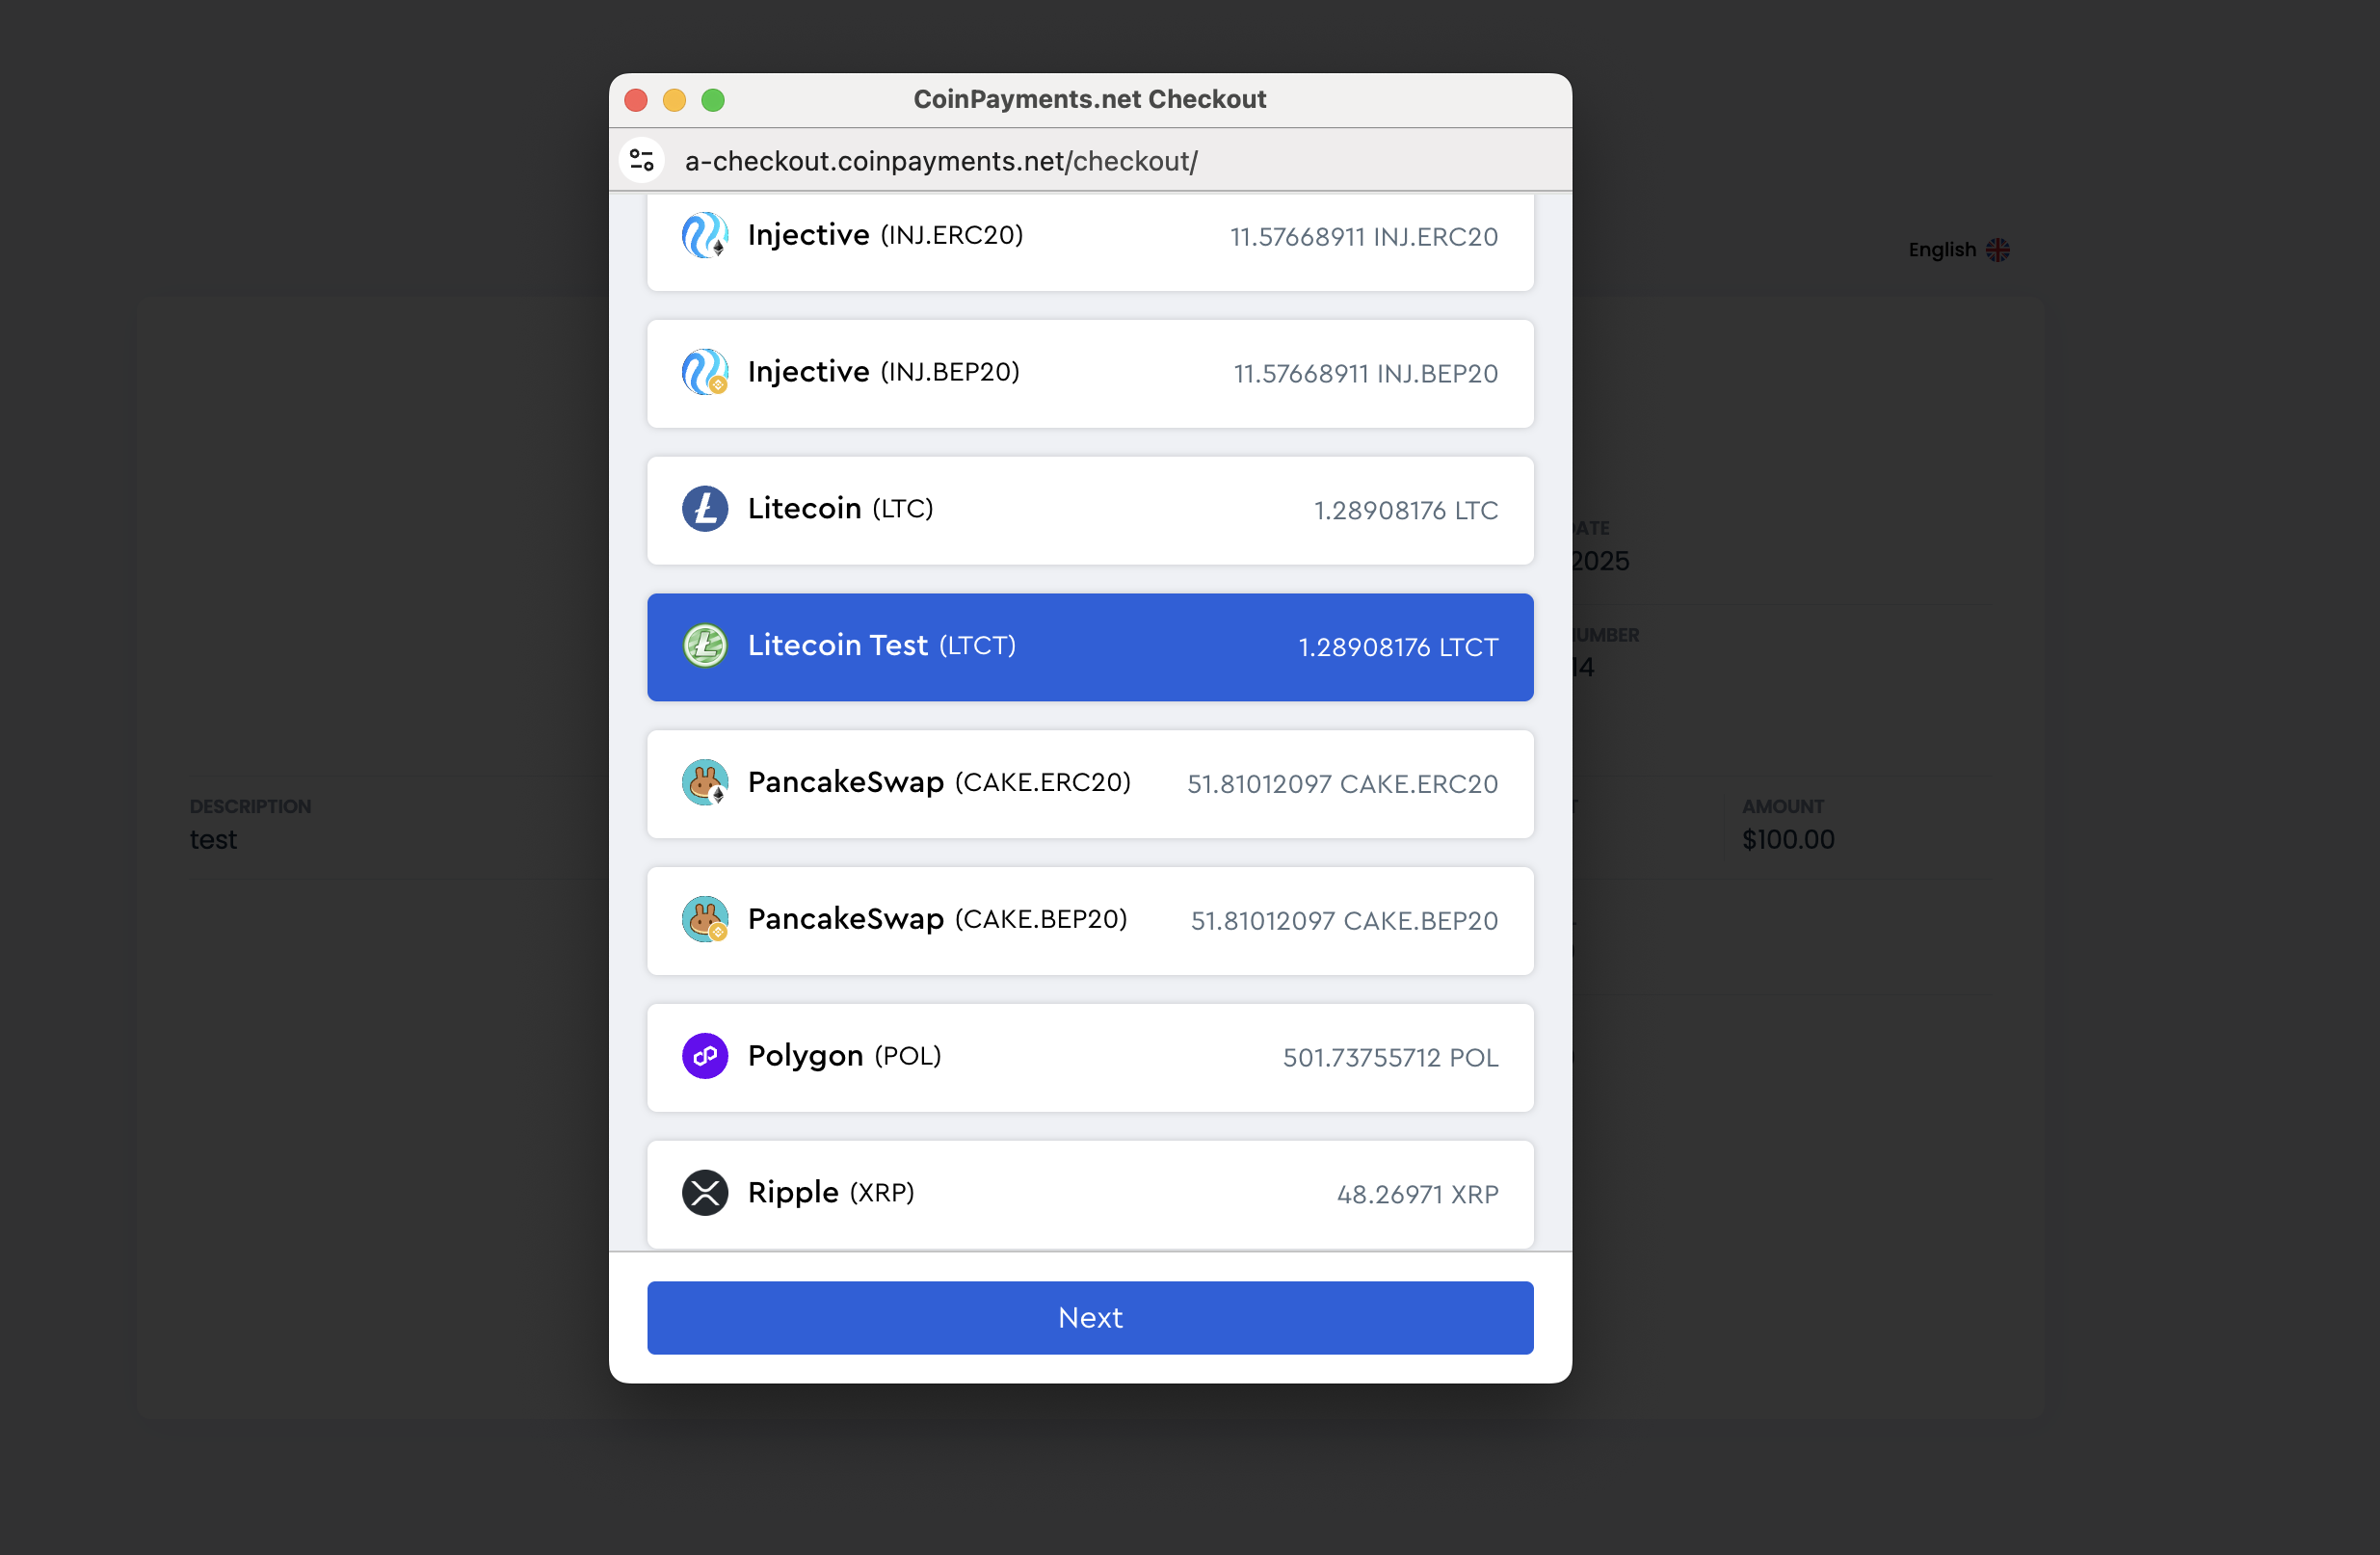Click the black Ripple XRP icon
Image resolution: width=2380 pixels, height=1555 pixels.
pyautogui.click(x=704, y=1193)
